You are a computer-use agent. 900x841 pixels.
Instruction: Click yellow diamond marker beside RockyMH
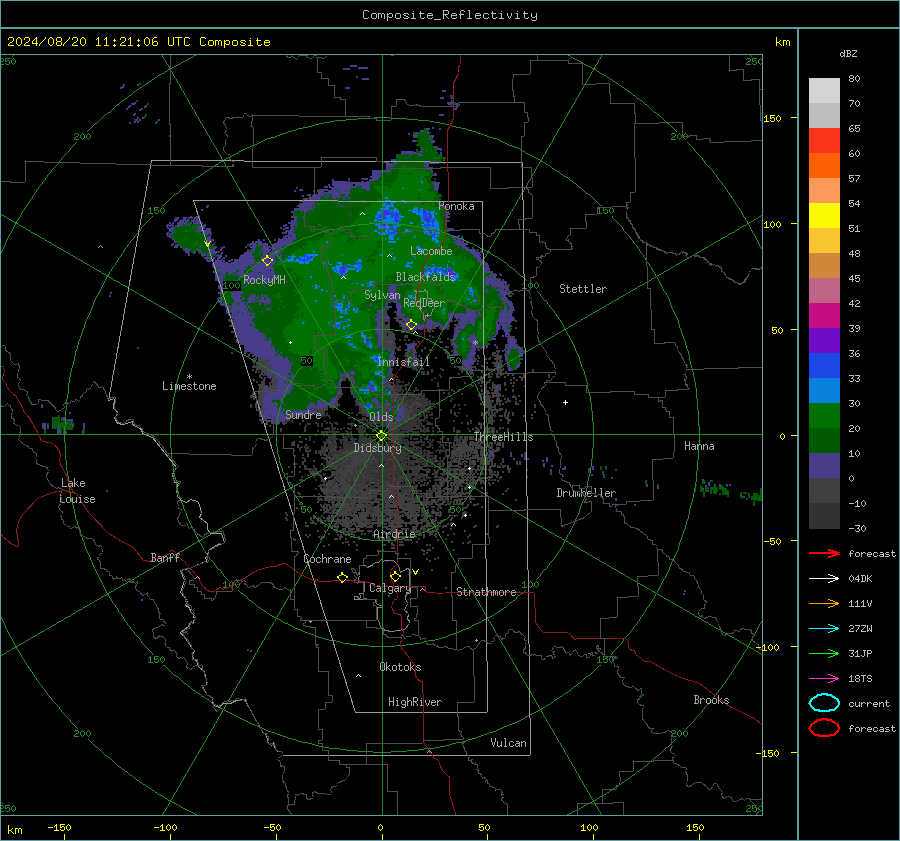point(267,261)
